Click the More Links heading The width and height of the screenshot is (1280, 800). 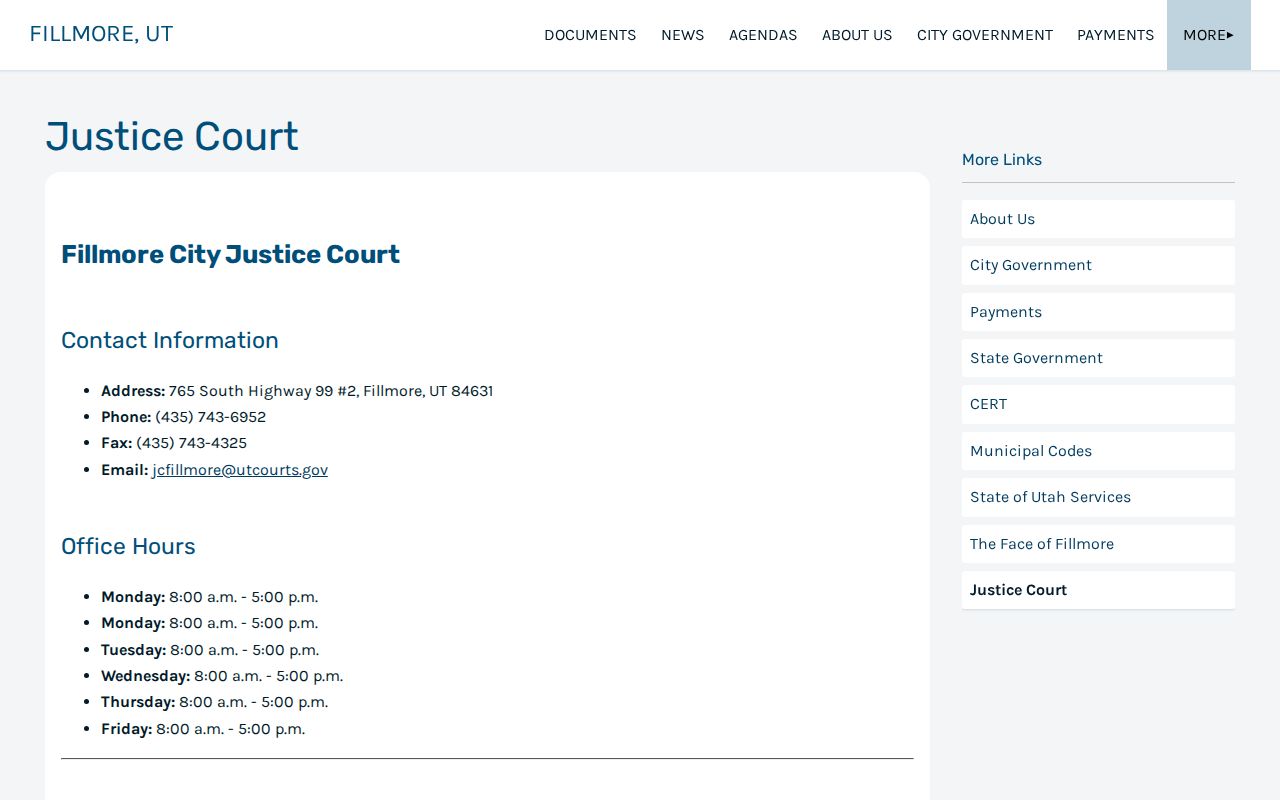tap(1002, 160)
